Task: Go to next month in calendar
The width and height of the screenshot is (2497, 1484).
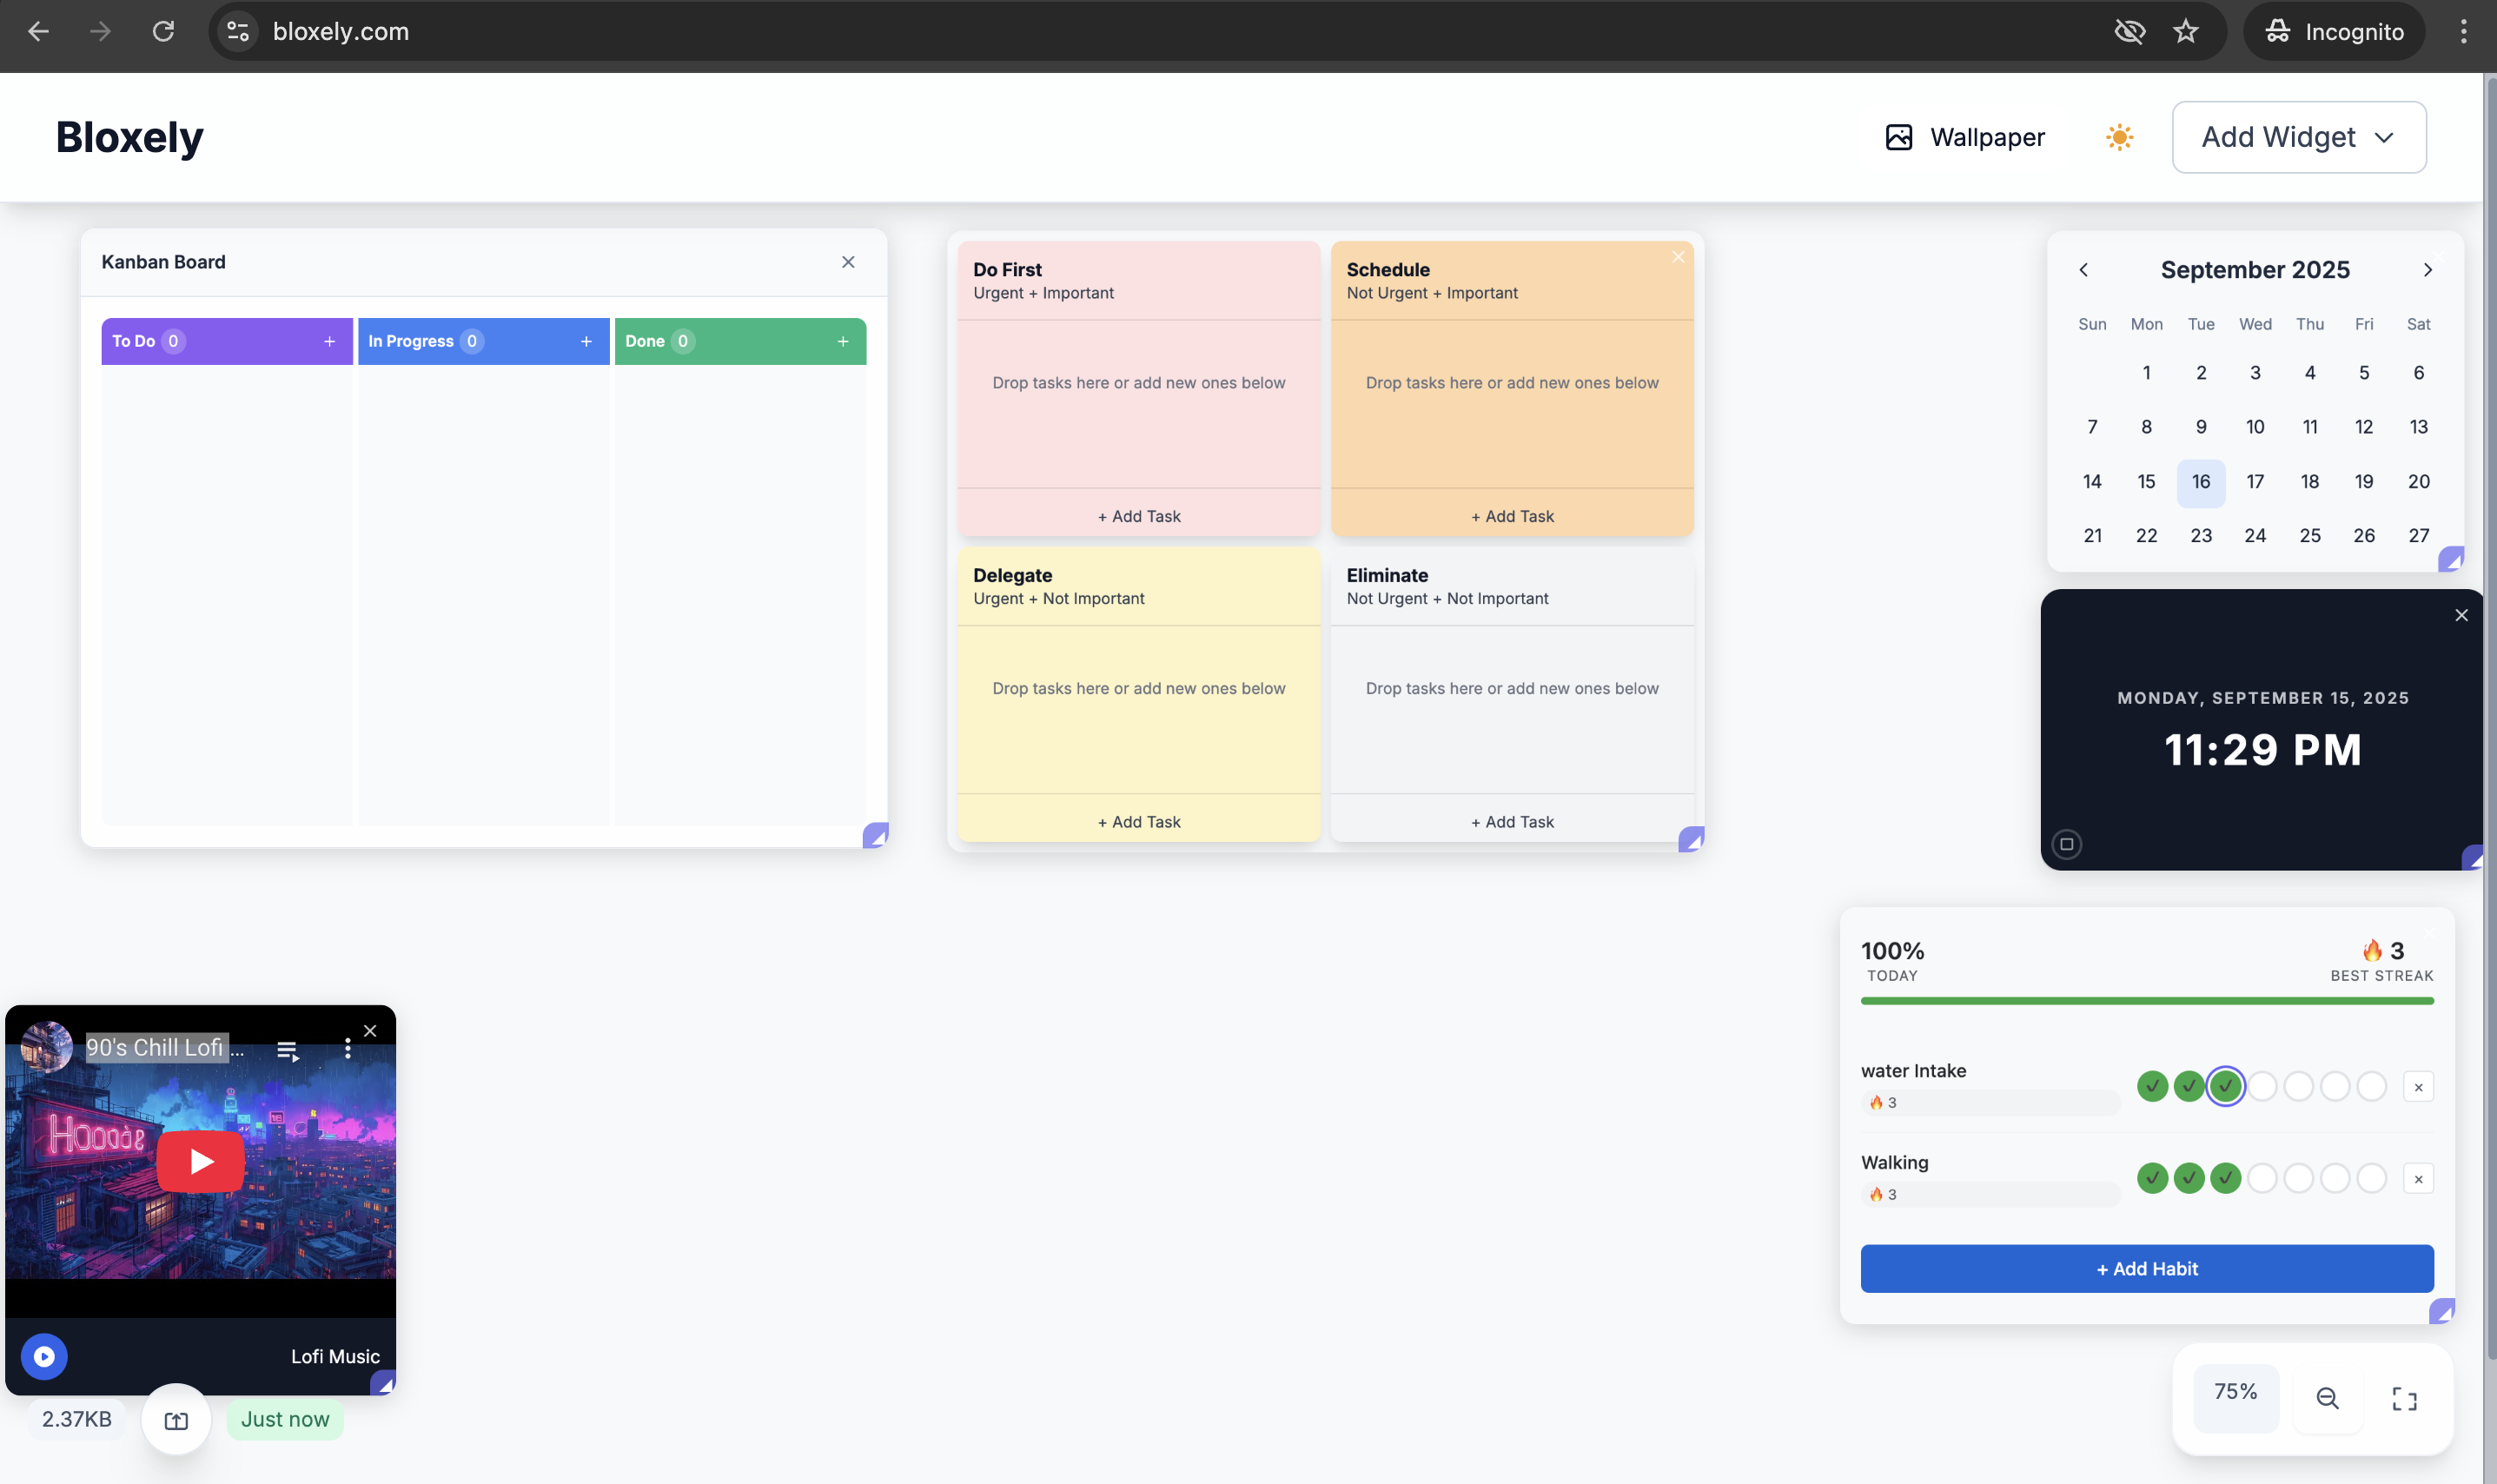Action: click(2427, 270)
